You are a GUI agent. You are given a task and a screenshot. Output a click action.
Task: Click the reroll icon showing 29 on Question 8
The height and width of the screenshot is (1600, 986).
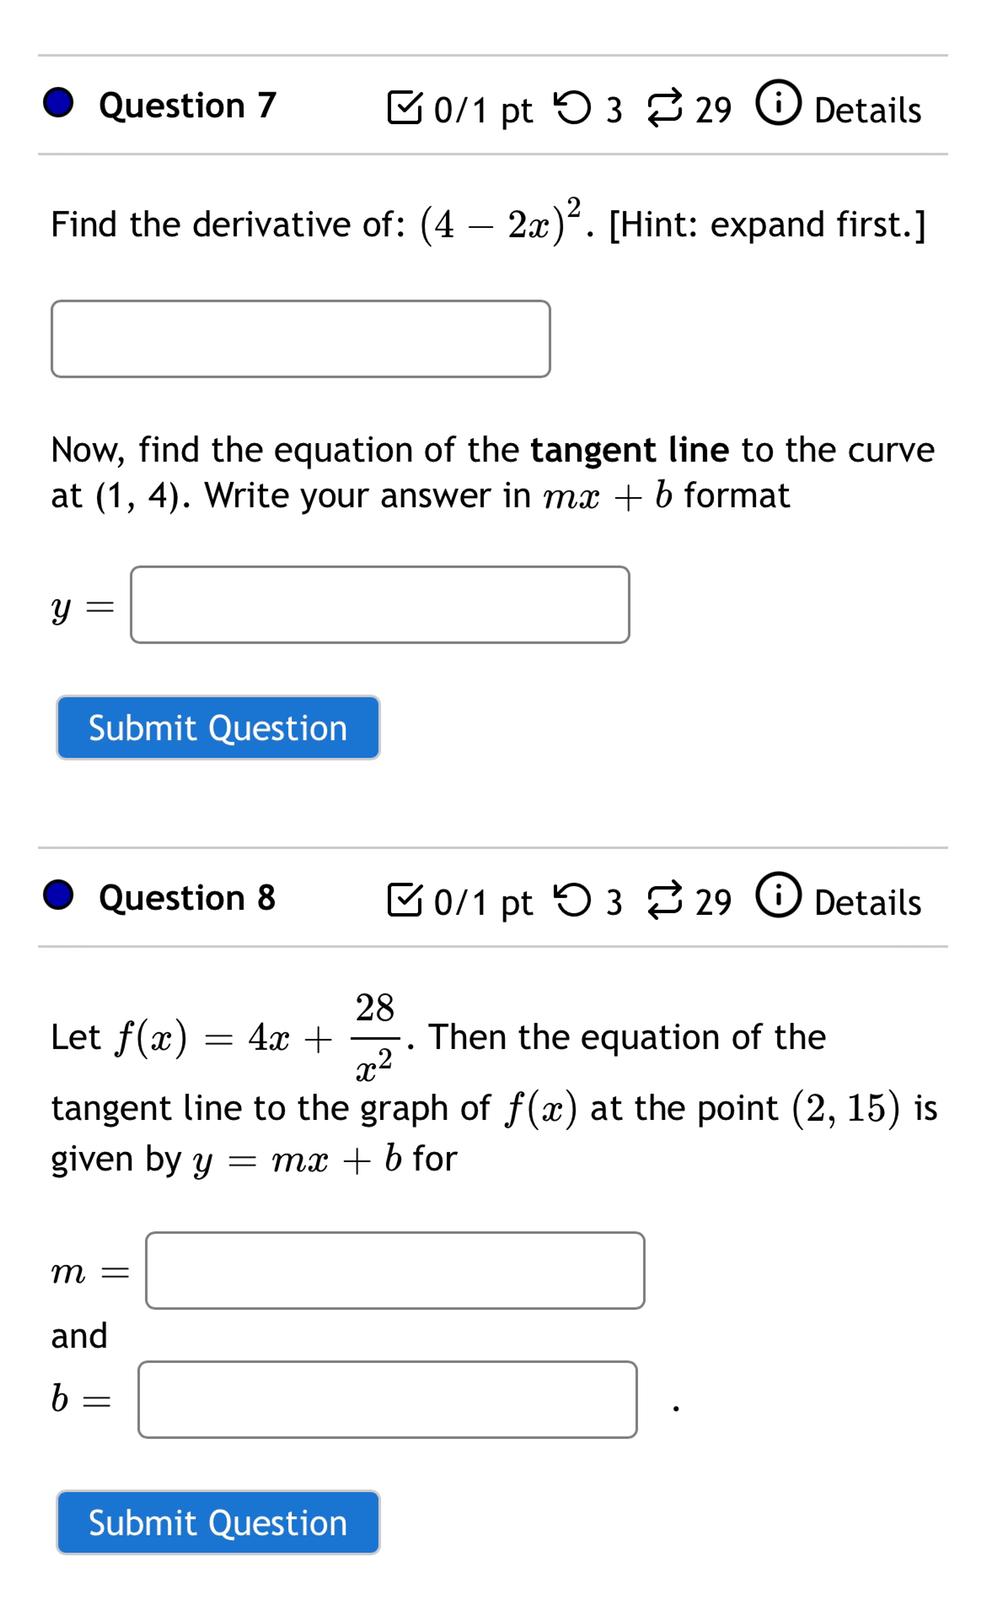666,900
